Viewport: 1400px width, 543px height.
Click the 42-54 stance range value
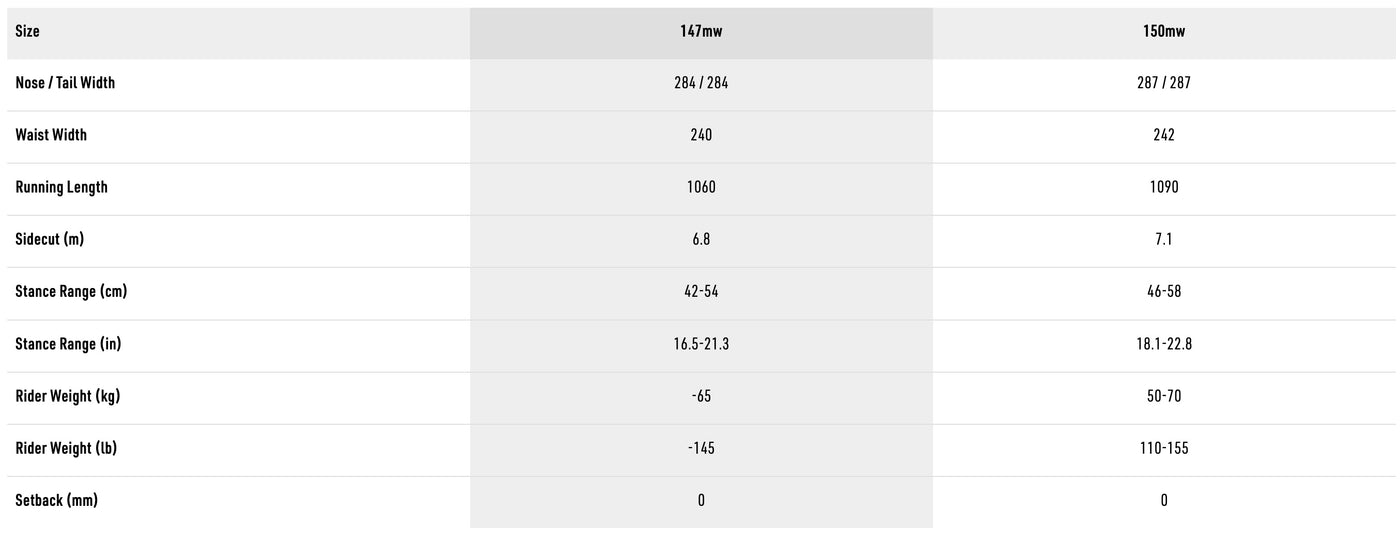point(701,291)
